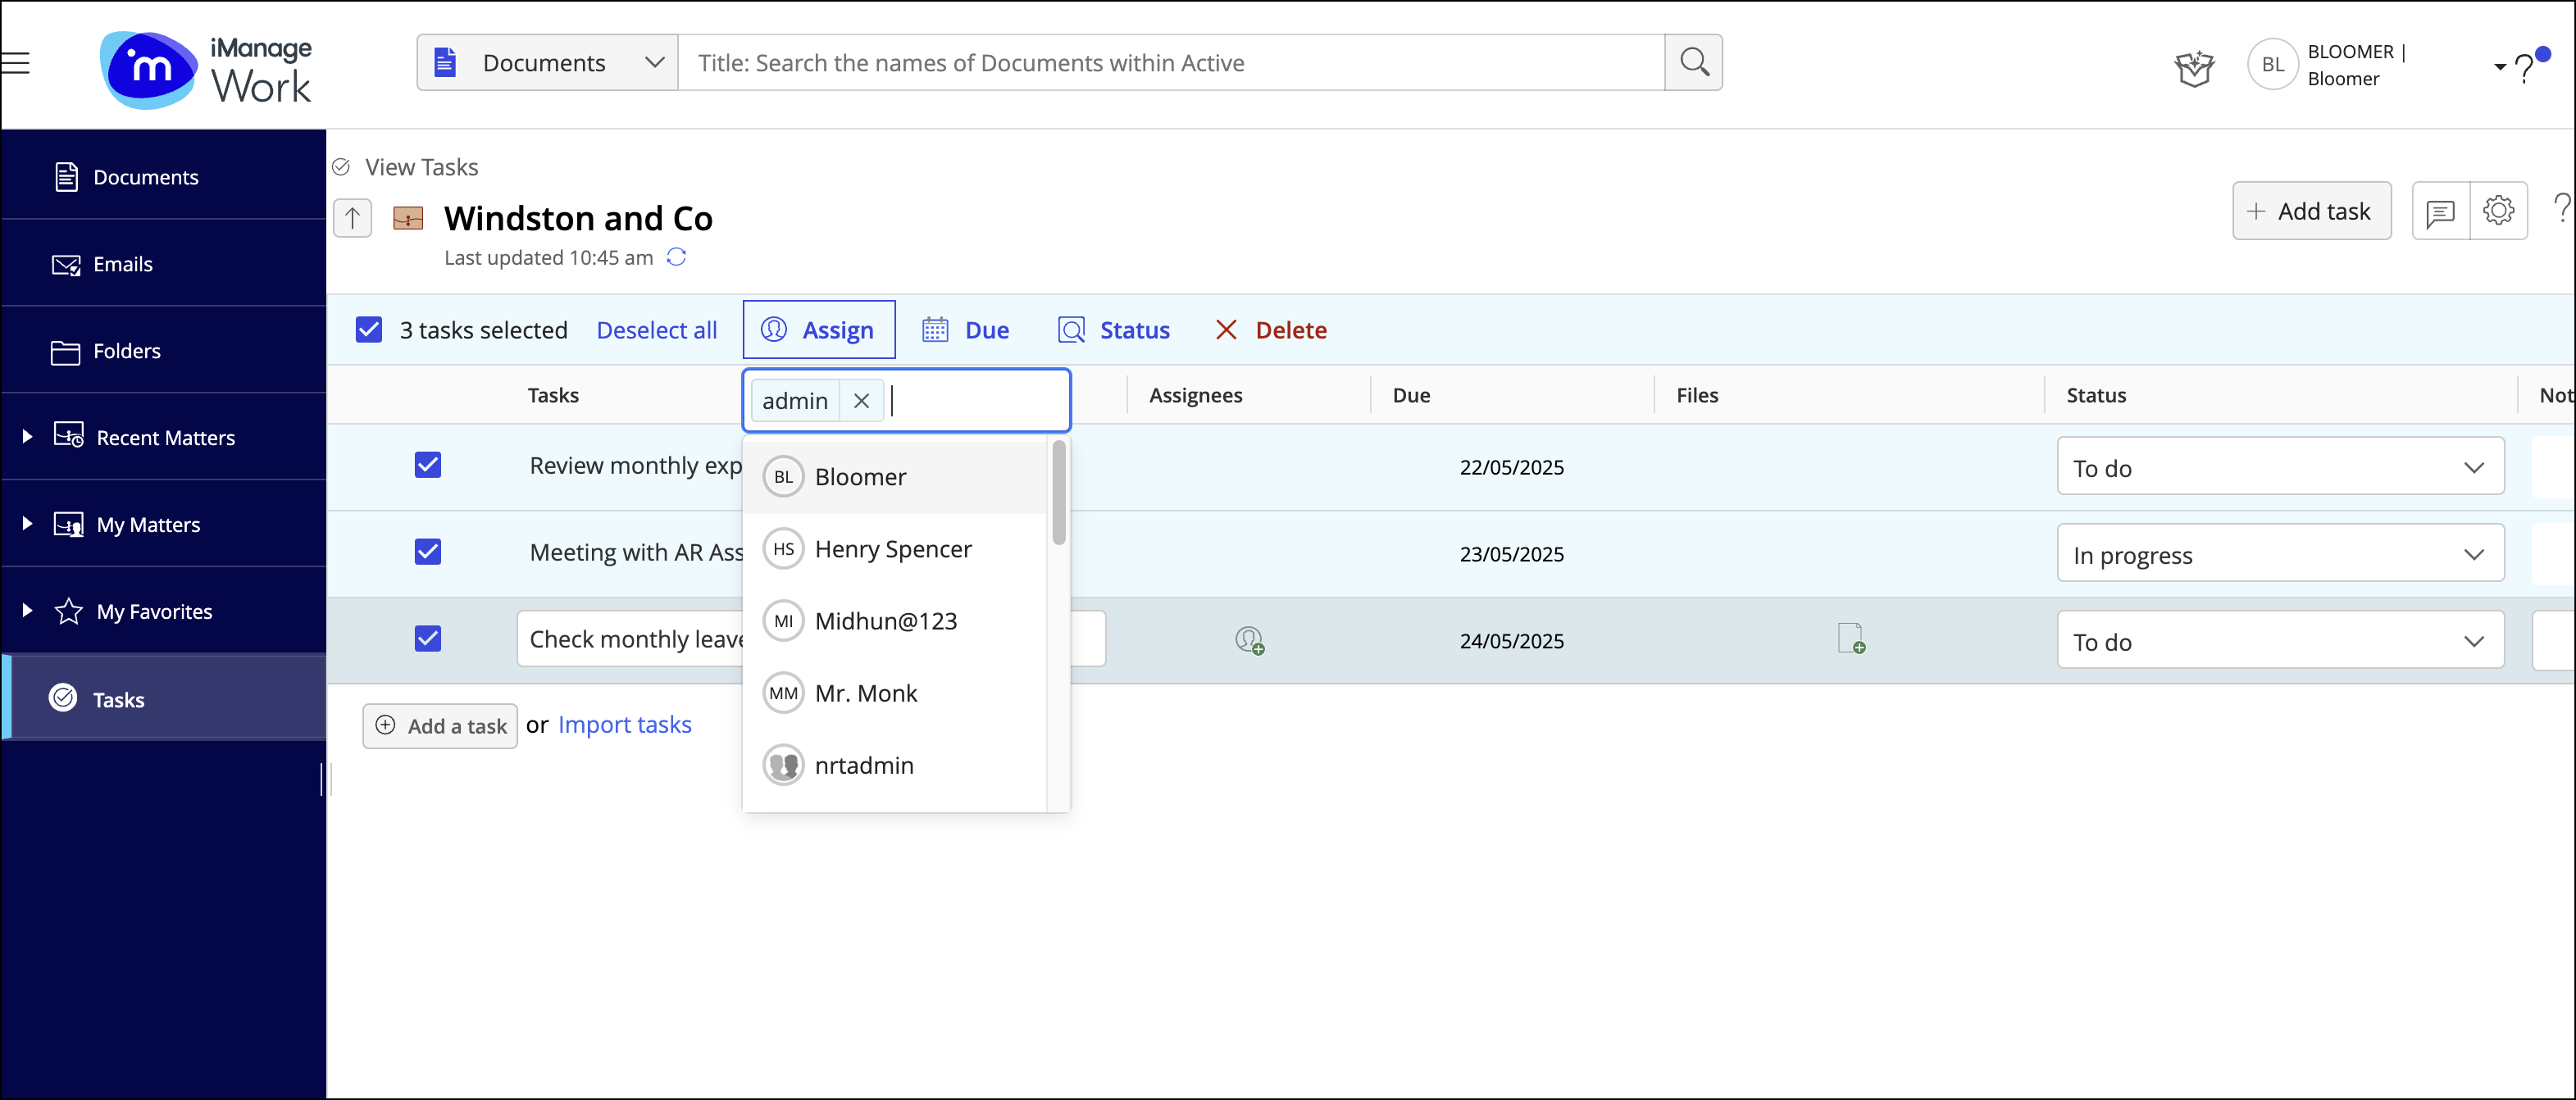Click the add assignee icon in third row
The height and width of the screenshot is (1100, 2576).
(x=1249, y=640)
